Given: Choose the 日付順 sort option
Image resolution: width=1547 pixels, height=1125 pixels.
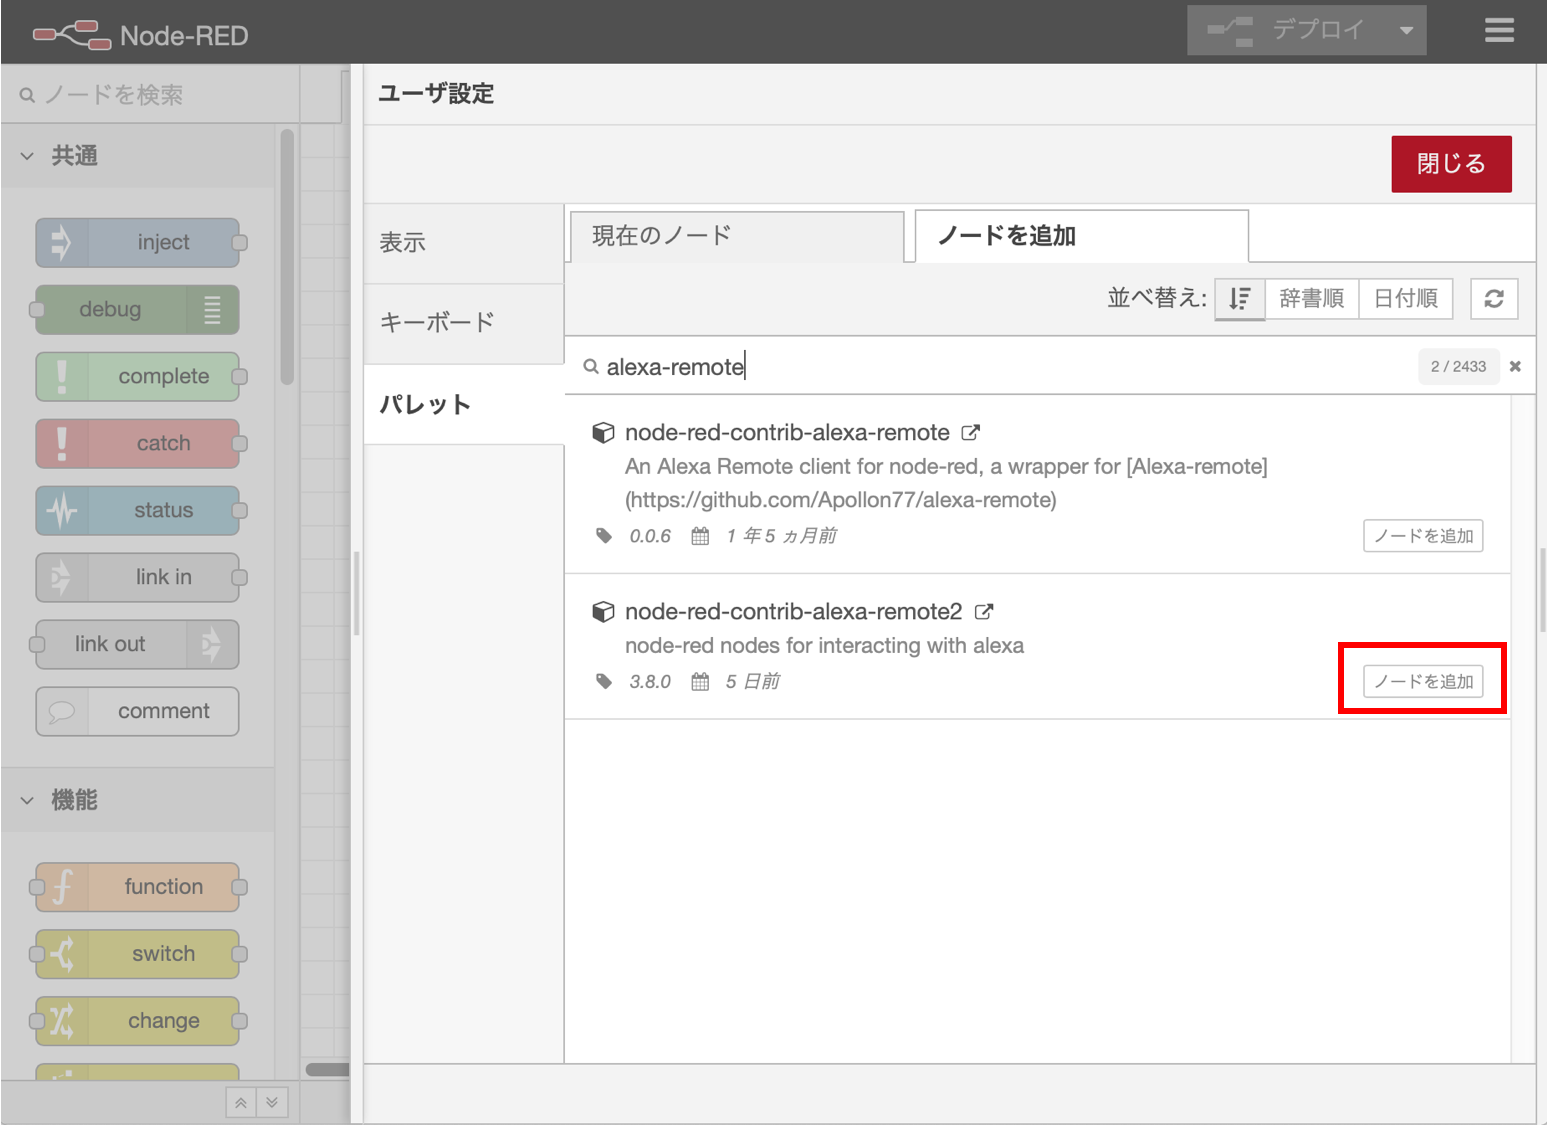Looking at the screenshot, I should pyautogui.click(x=1405, y=299).
